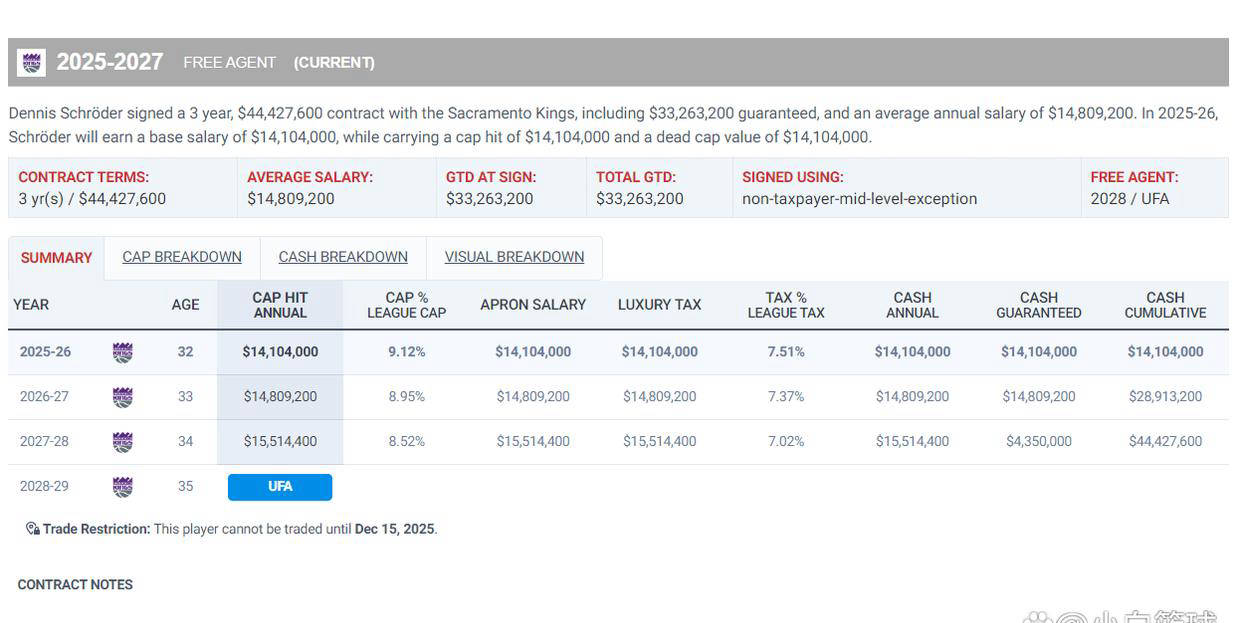
Task: Click the Kings team icon in 2025-26 row
Action: point(122,352)
